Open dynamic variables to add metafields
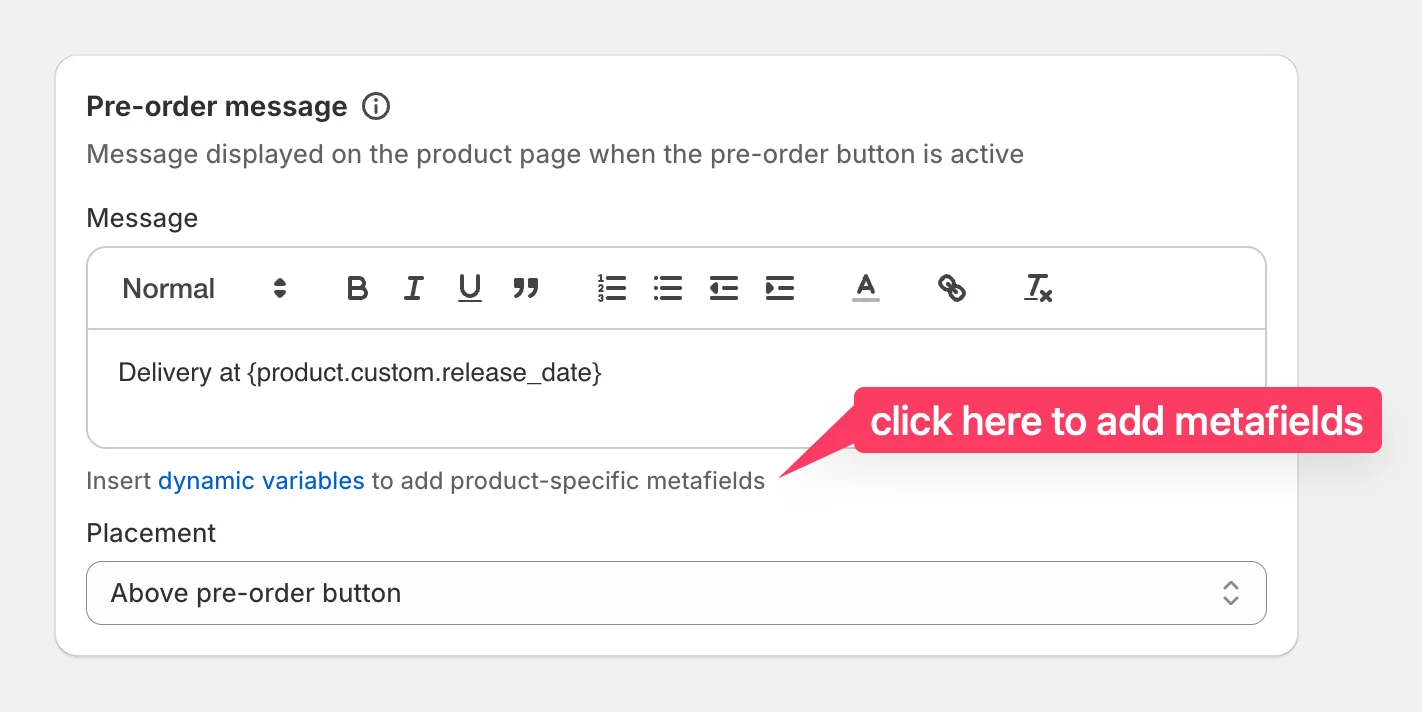Viewport: 1422px width, 712px height. (261, 481)
